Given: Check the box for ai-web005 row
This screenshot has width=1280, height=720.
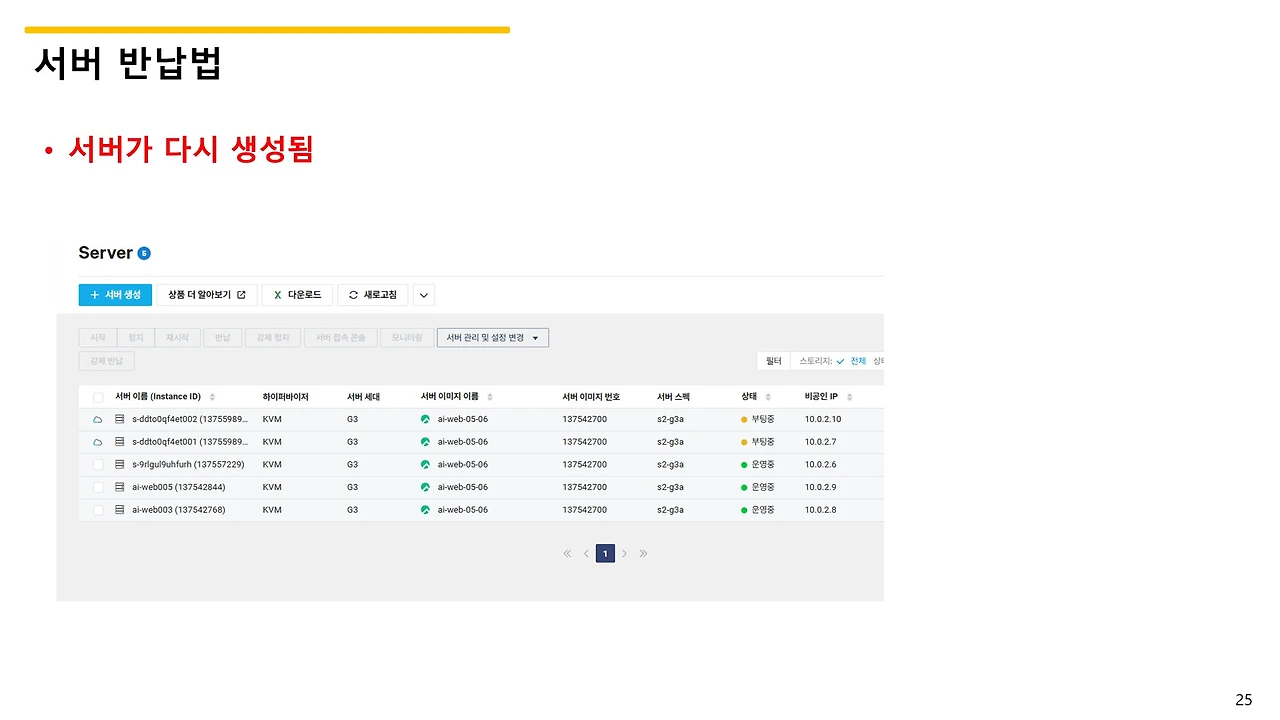Looking at the screenshot, I should point(98,487).
